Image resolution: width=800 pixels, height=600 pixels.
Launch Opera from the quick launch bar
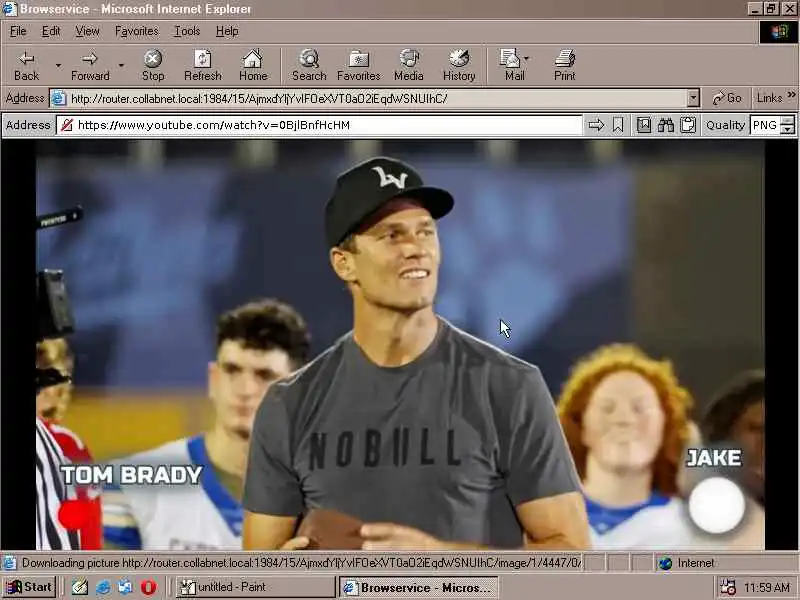pyautogui.click(x=148, y=587)
